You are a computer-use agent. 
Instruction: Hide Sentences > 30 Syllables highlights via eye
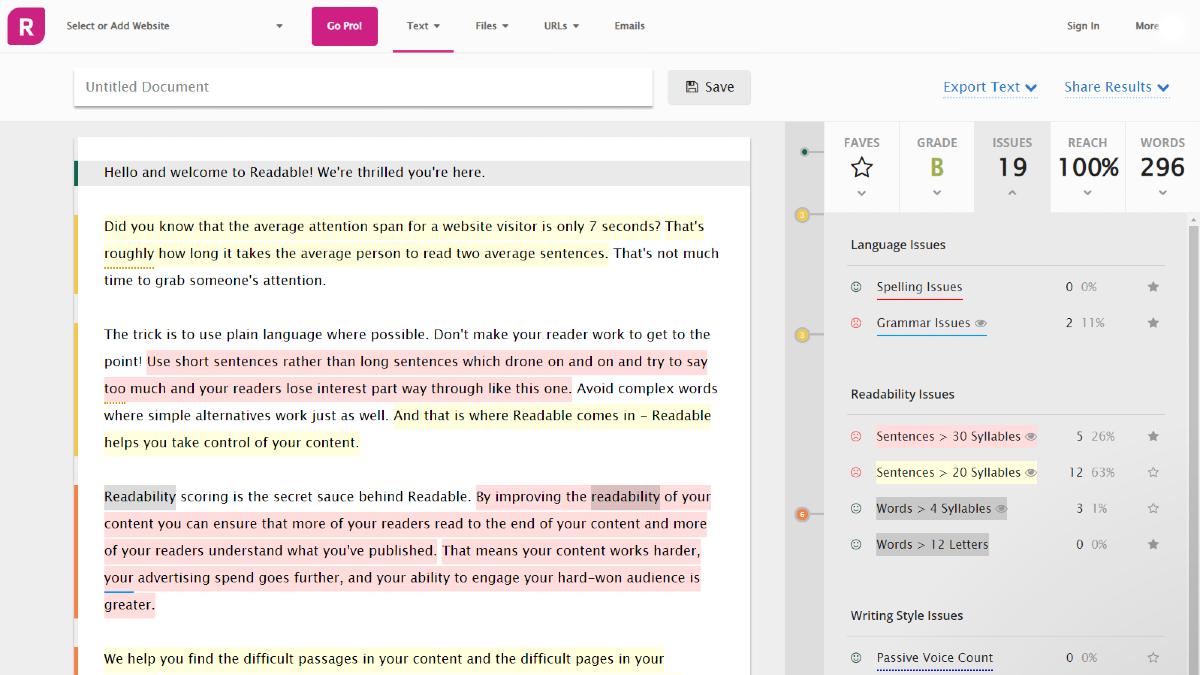pos(1031,437)
